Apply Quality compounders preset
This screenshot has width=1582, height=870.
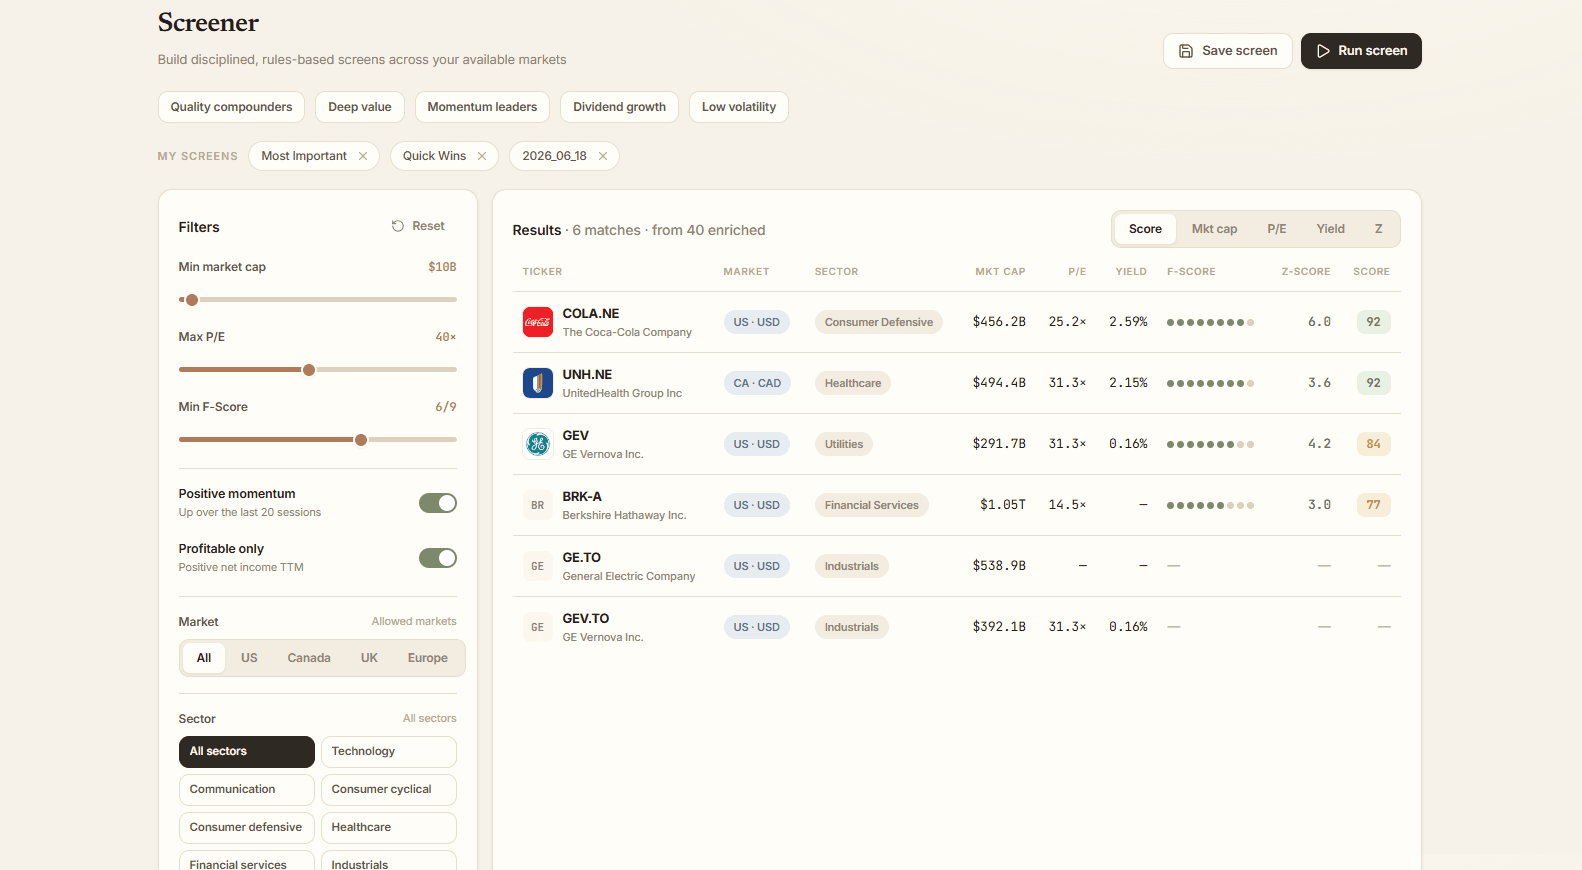click(231, 107)
